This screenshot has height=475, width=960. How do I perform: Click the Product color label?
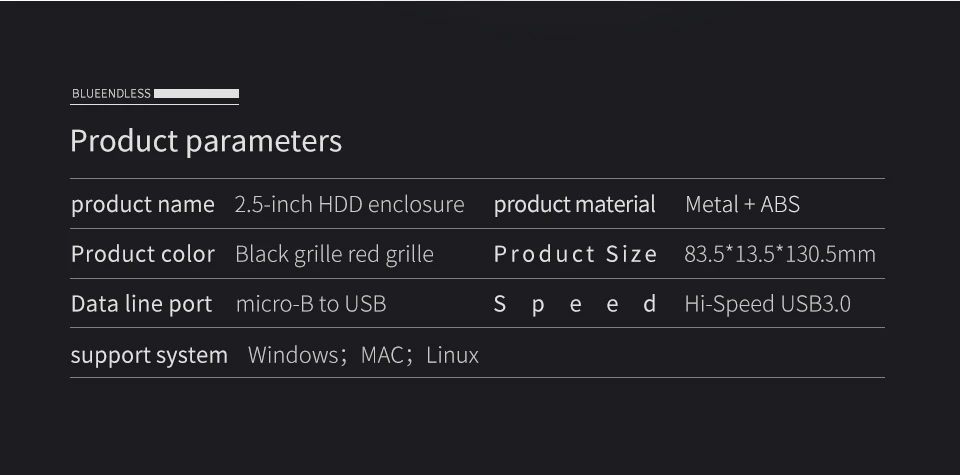pyautogui.click(x=143, y=254)
